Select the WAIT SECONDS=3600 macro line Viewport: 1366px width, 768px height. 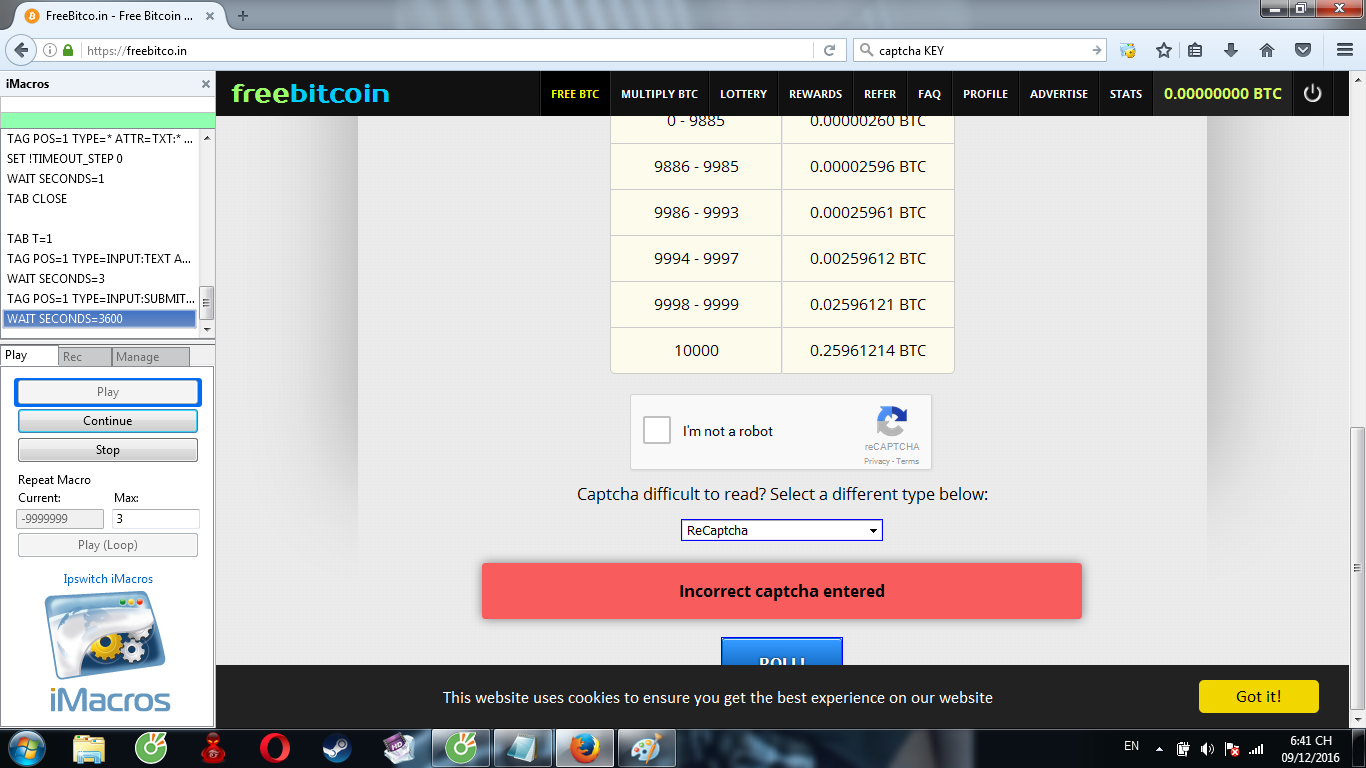100,319
